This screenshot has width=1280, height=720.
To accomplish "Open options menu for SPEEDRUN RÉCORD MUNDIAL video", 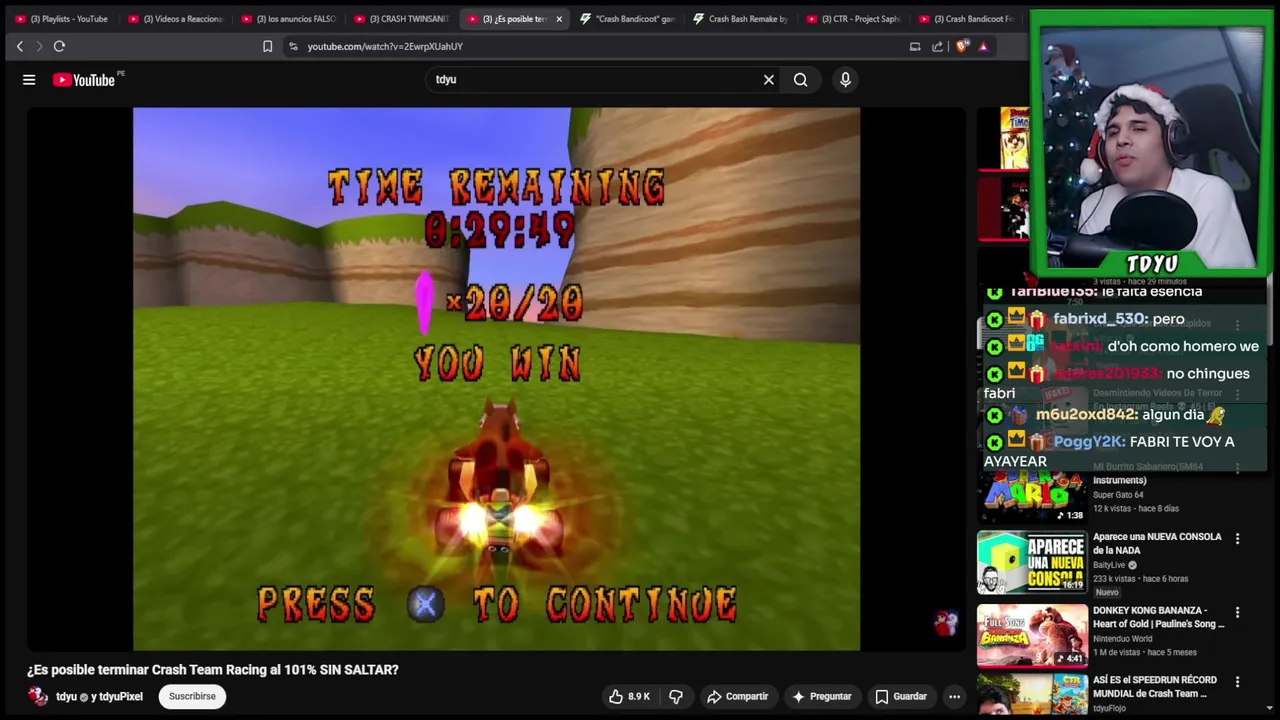I will pyautogui.click(x=1237, y=682).
